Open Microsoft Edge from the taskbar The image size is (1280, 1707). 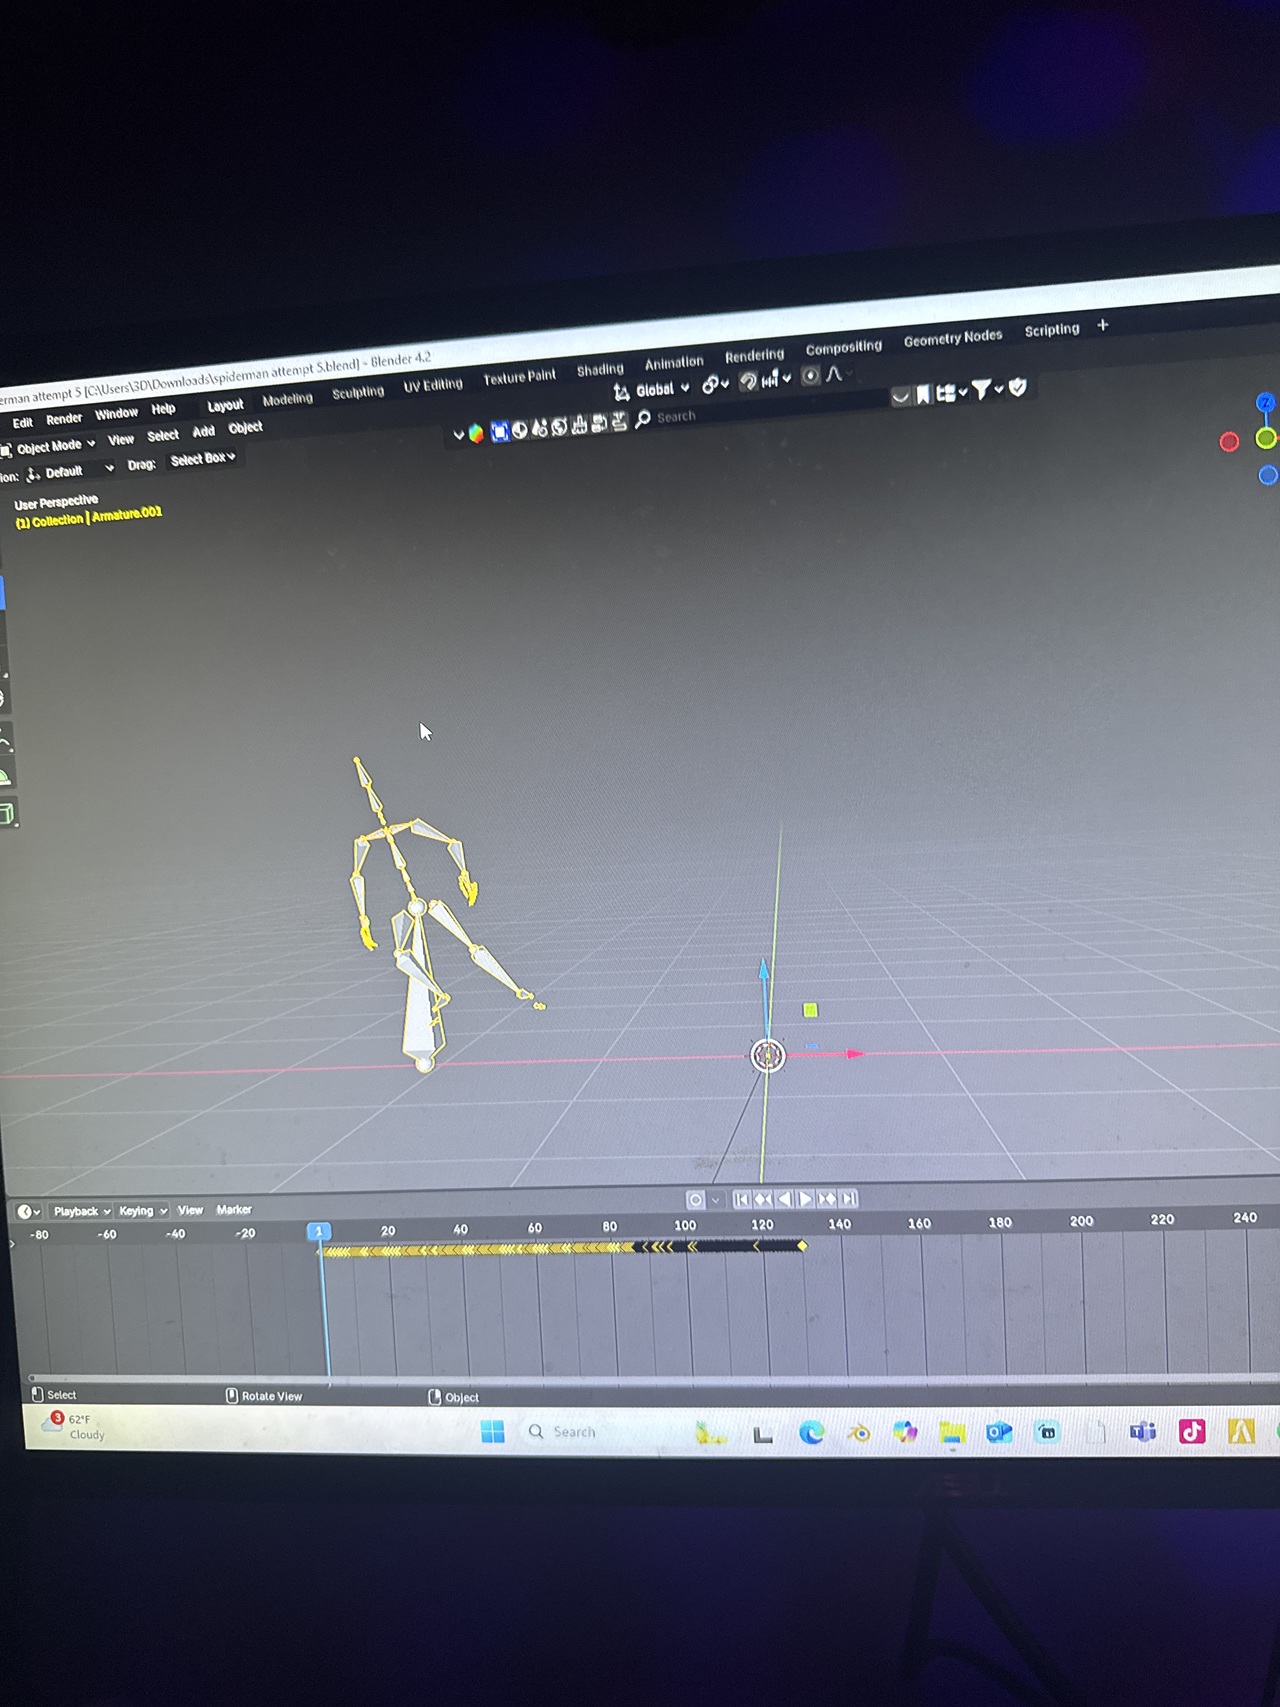click(x=811, y=1433)
